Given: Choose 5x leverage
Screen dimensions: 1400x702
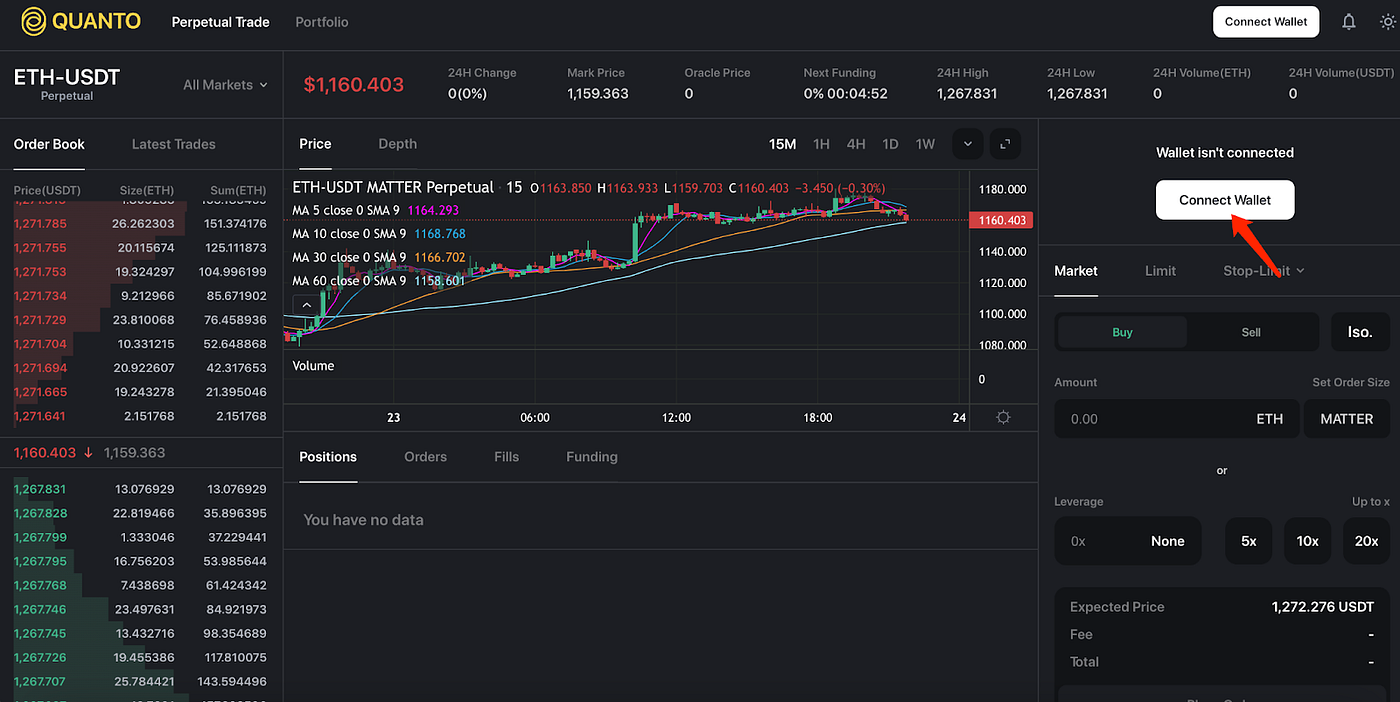Looking at the screenshot, I should click(1249, 541).
